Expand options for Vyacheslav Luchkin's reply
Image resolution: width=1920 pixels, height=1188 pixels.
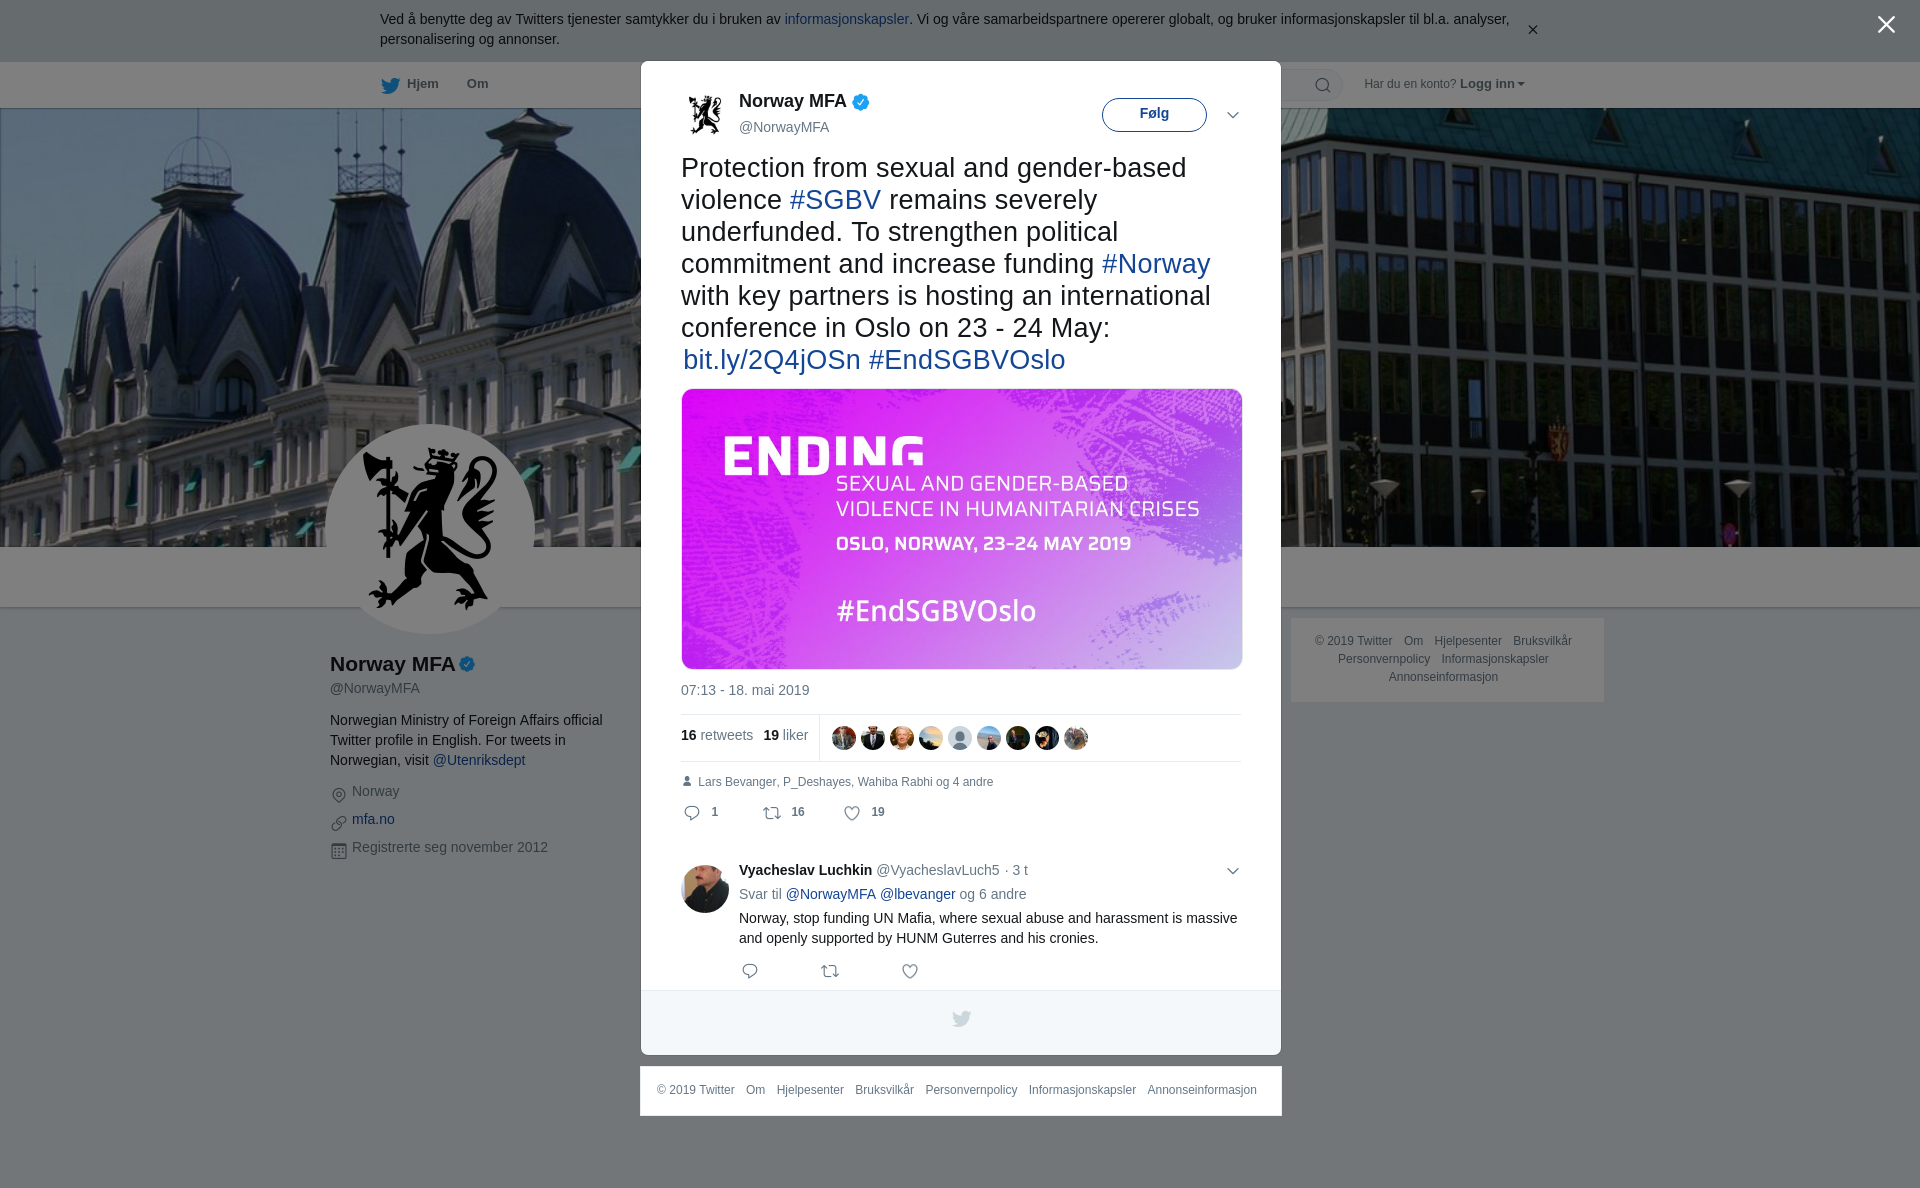click(1233, 871)
